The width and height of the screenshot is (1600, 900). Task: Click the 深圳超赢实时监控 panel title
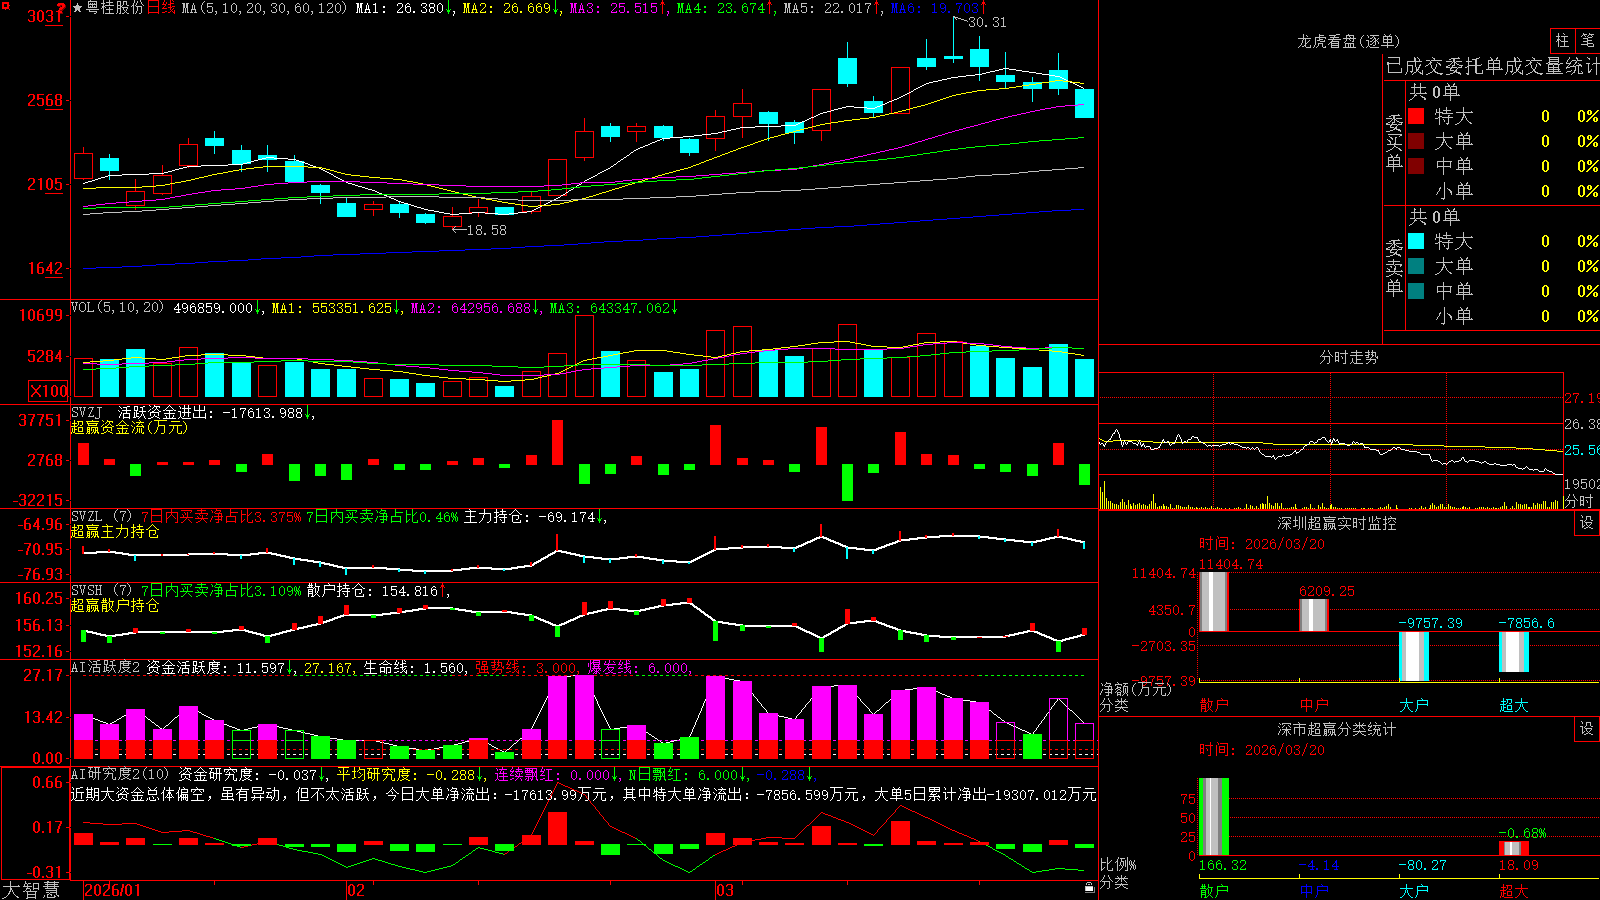click(1337, 523)
